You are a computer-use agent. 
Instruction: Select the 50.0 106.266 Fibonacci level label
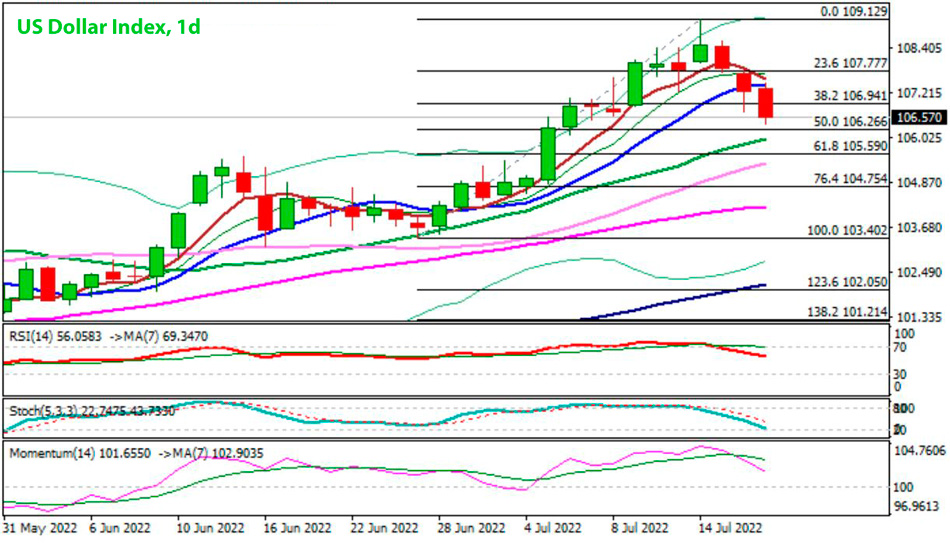pos(850,121)
